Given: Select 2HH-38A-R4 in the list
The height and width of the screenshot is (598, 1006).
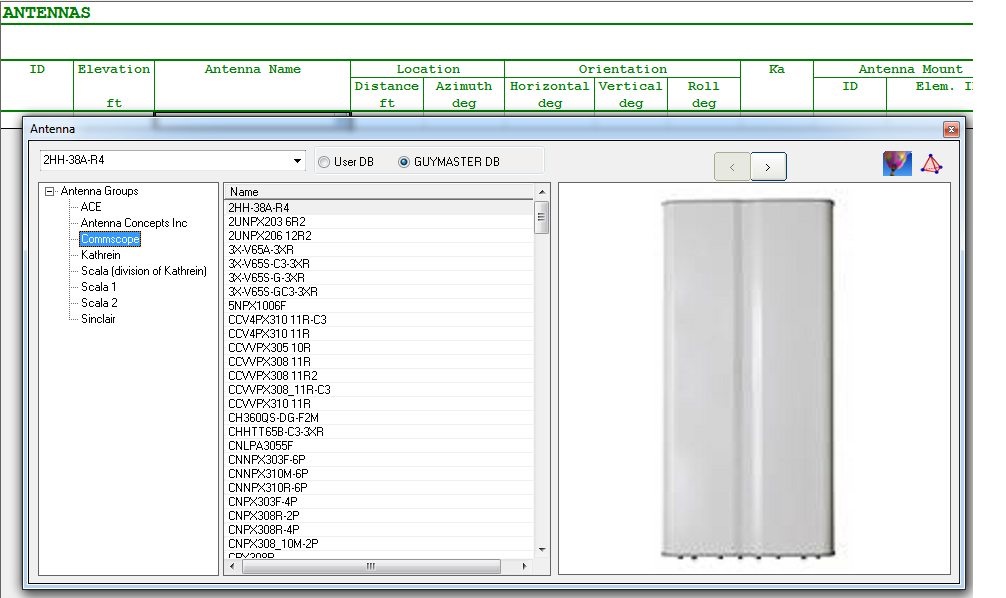Looking at the screenshot, I should coord(379,207).
